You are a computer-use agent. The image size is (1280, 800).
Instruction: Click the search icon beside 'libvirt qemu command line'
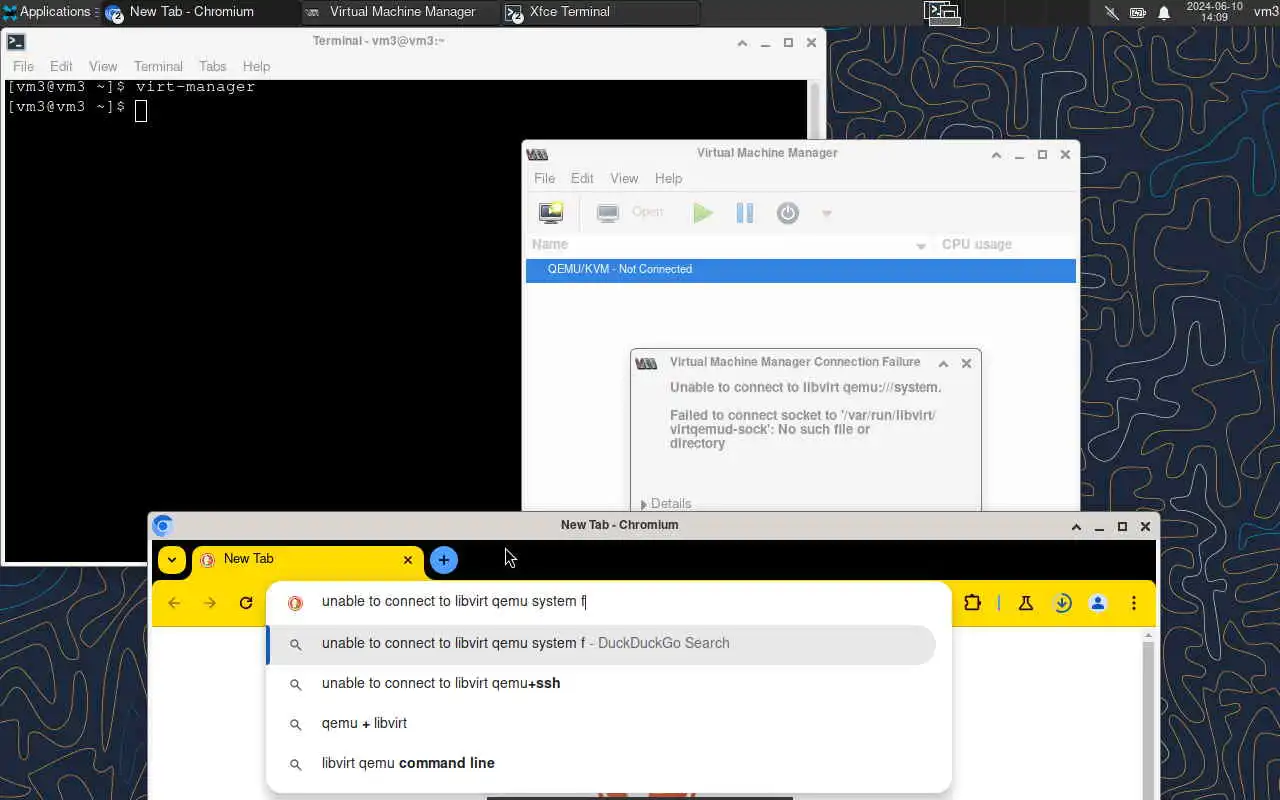point(295,765)
